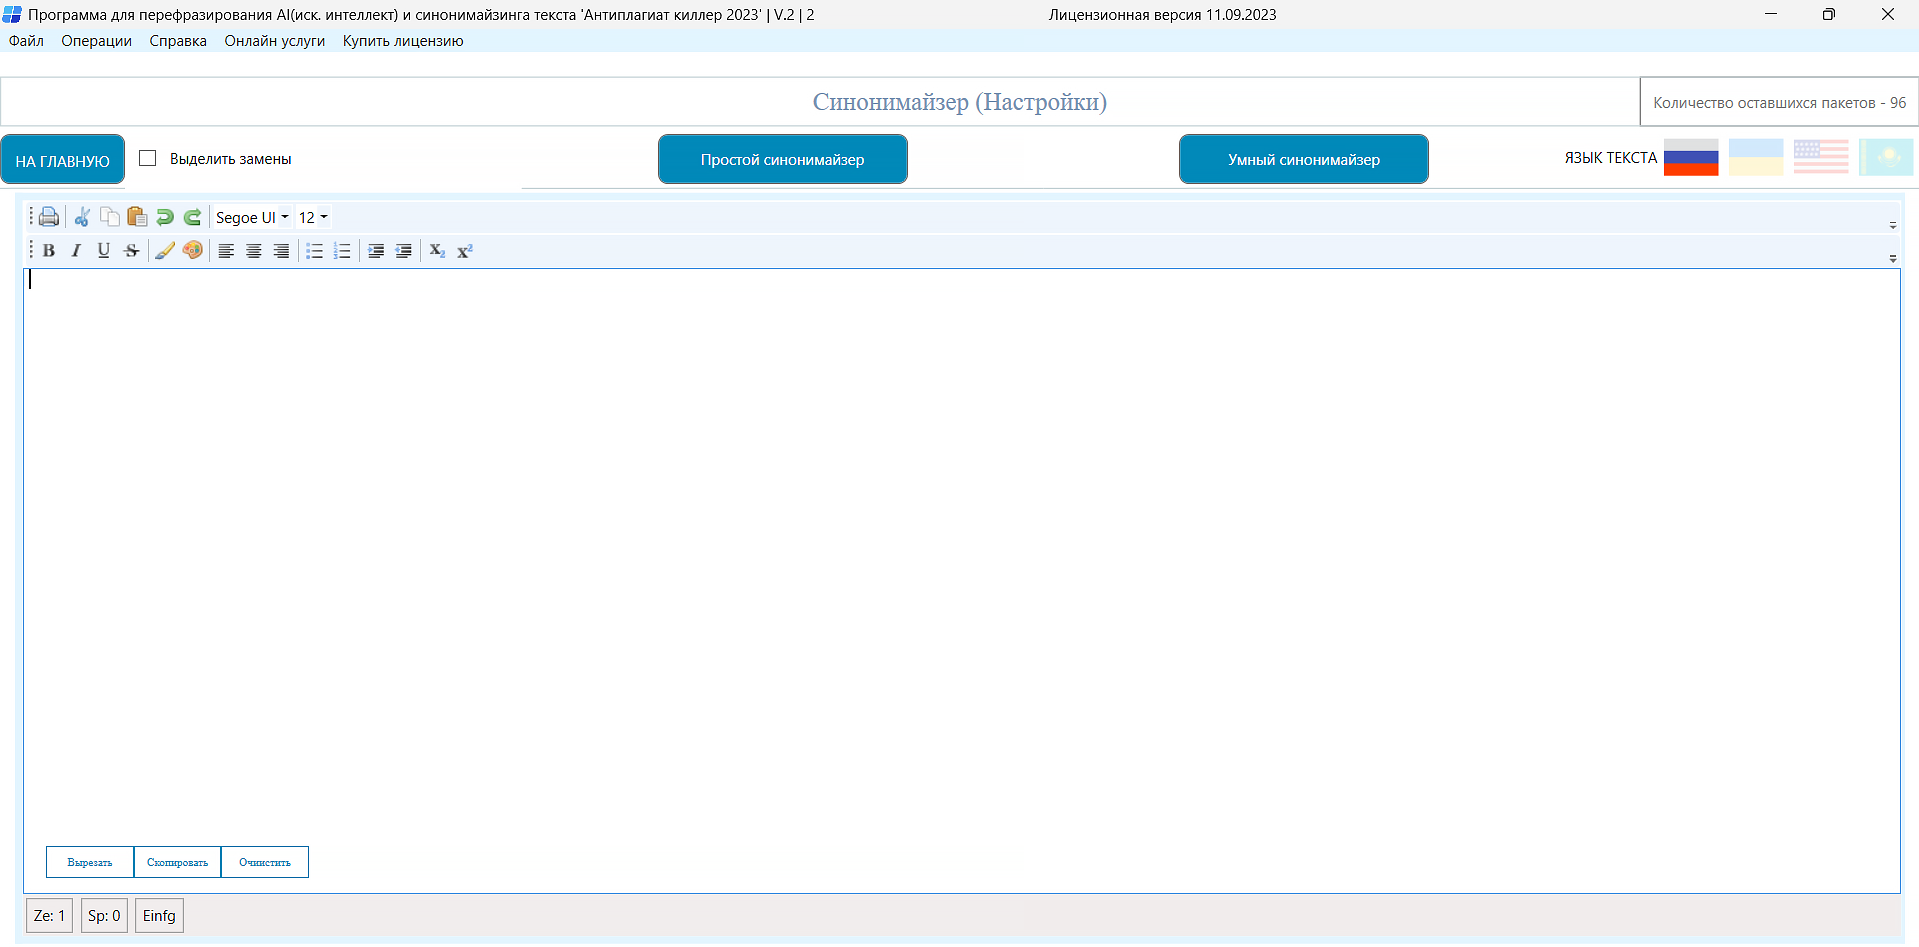The width and height of the screenshot is (1919, 947).
Task: Align text to the left
Action: click(x=226, y=251)
